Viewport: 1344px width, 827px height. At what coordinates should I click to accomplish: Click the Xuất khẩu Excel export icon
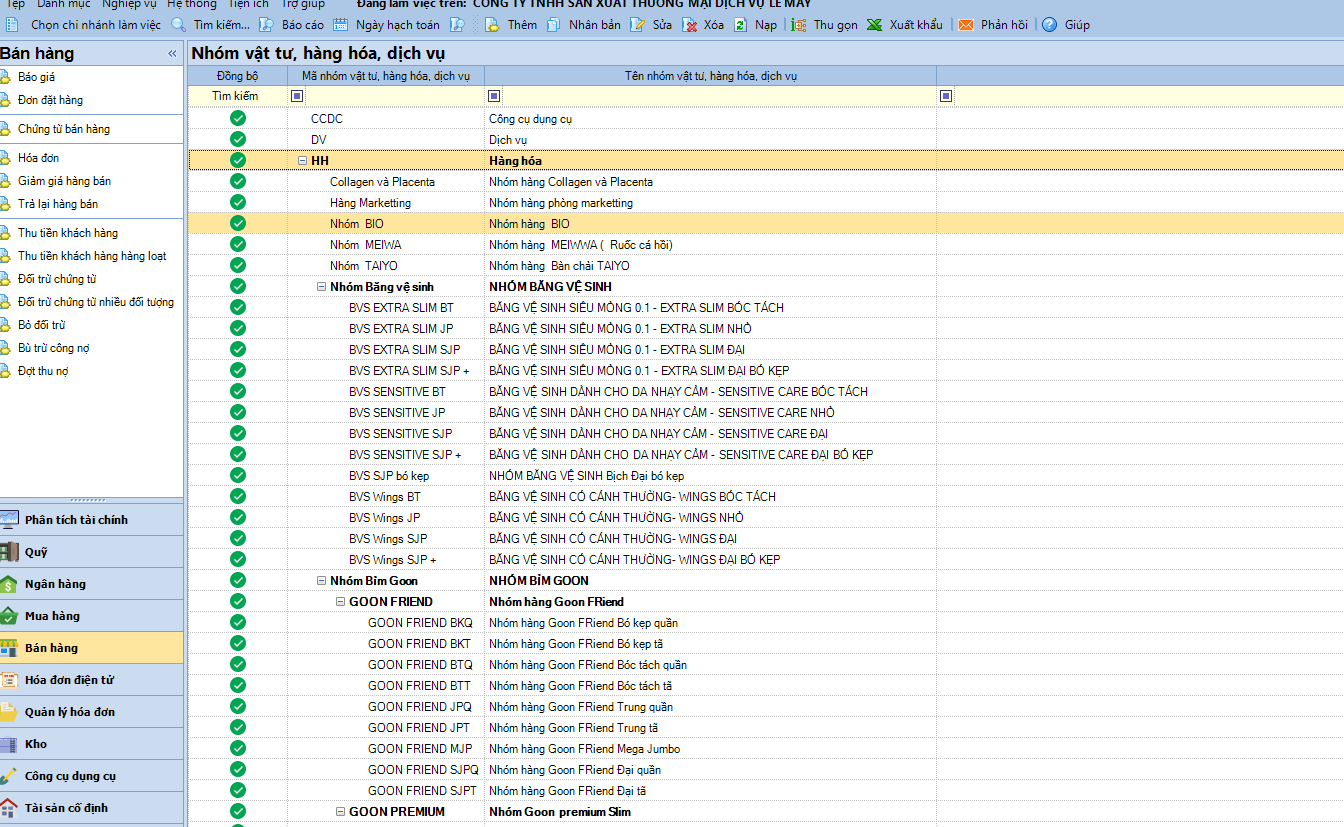click(874, 25)
